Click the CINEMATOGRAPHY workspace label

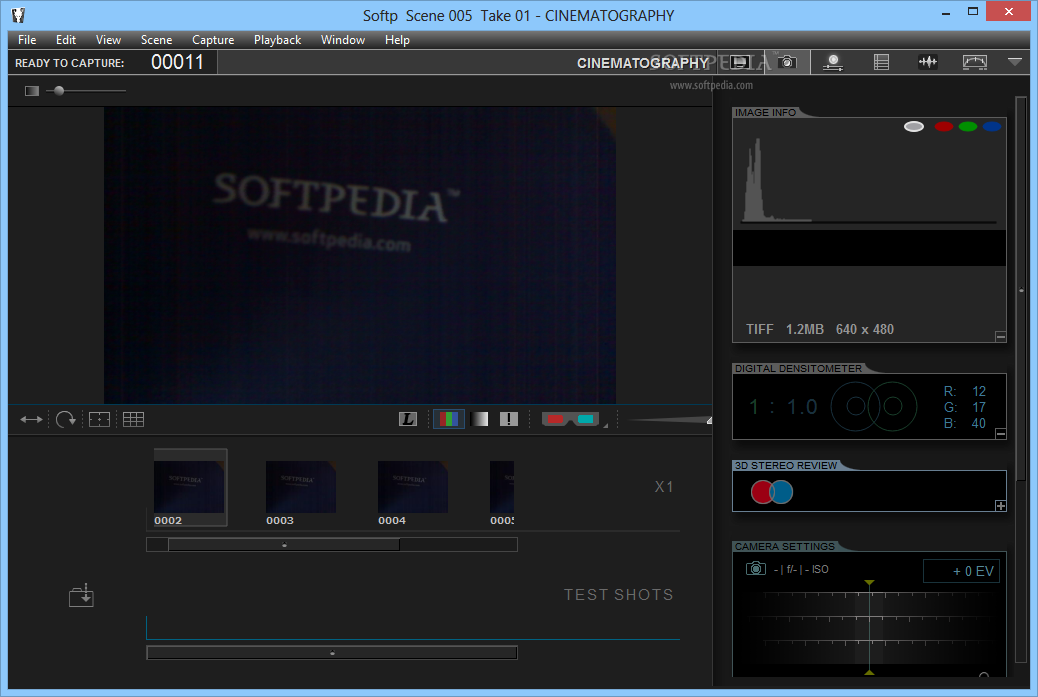643,63
